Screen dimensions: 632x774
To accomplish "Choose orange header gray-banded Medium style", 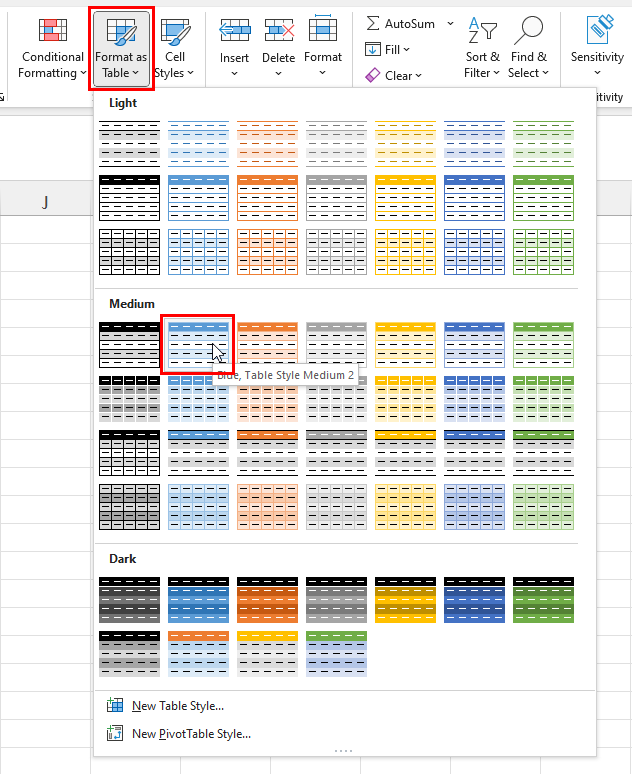I will [x=268, y=453].
